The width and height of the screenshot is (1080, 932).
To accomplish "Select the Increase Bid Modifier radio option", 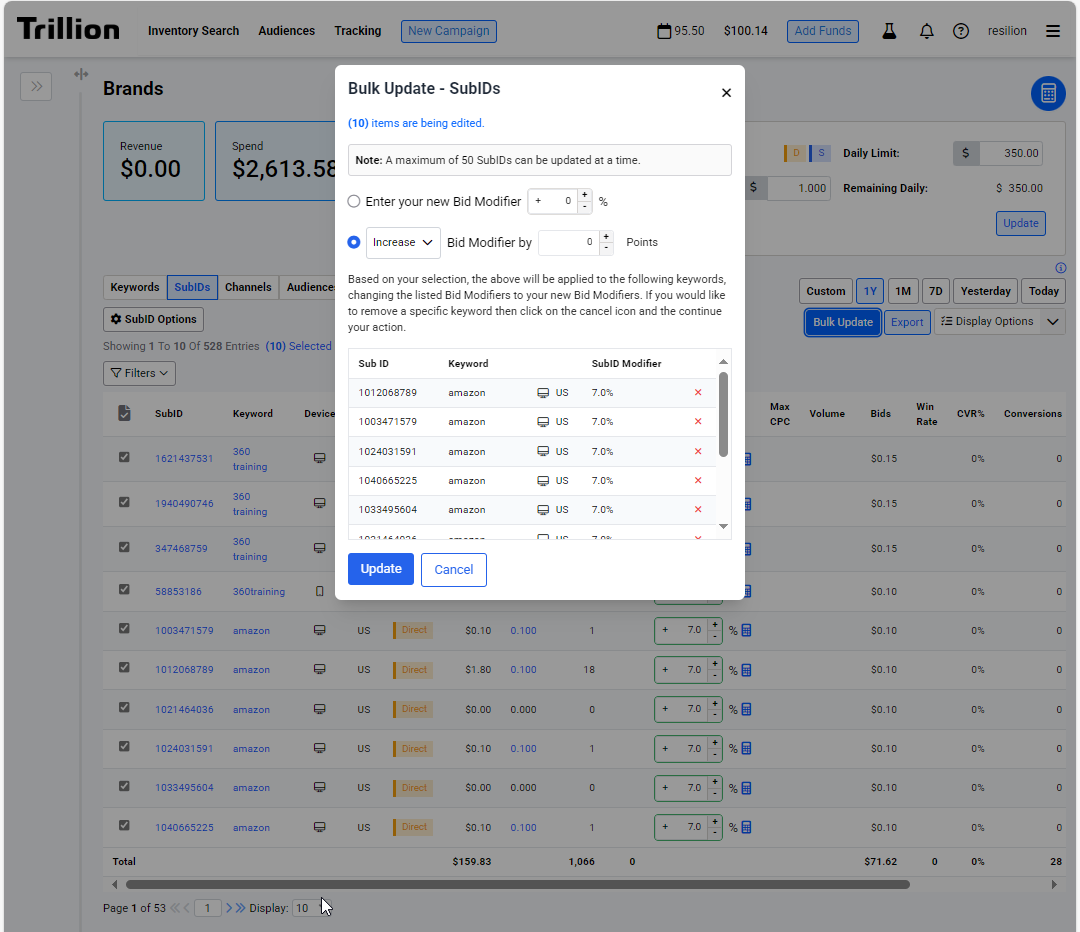I will (x=354, y=242).
